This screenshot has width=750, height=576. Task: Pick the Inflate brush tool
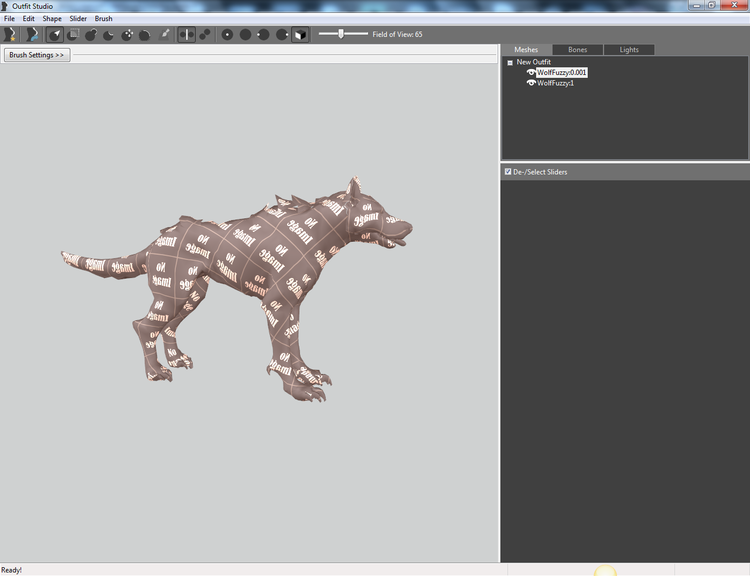click(91, 34)
